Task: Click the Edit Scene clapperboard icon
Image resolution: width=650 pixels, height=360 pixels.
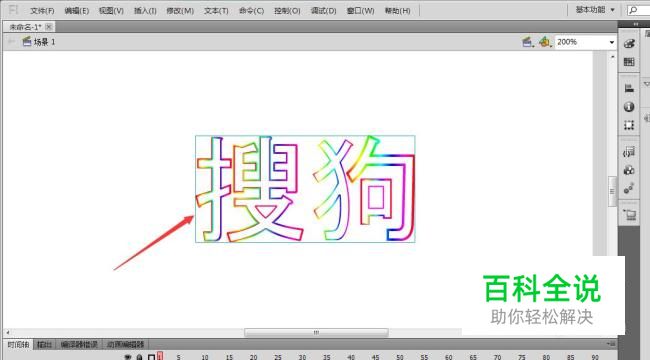Action: pyautogui.click(x=527, y=42)
